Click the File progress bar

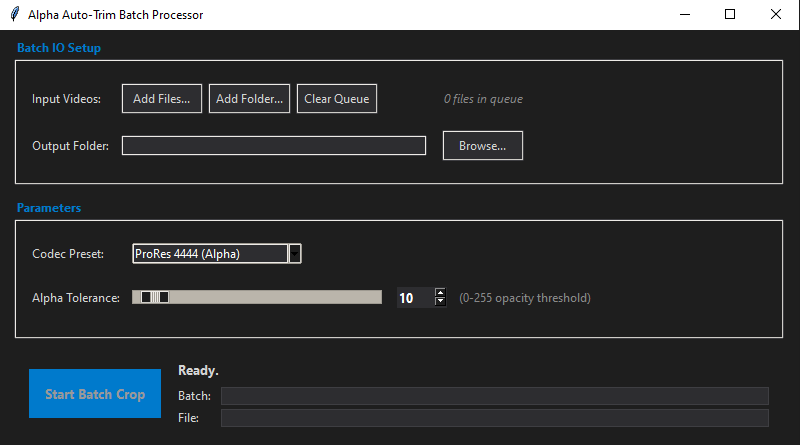coord(494,418)
